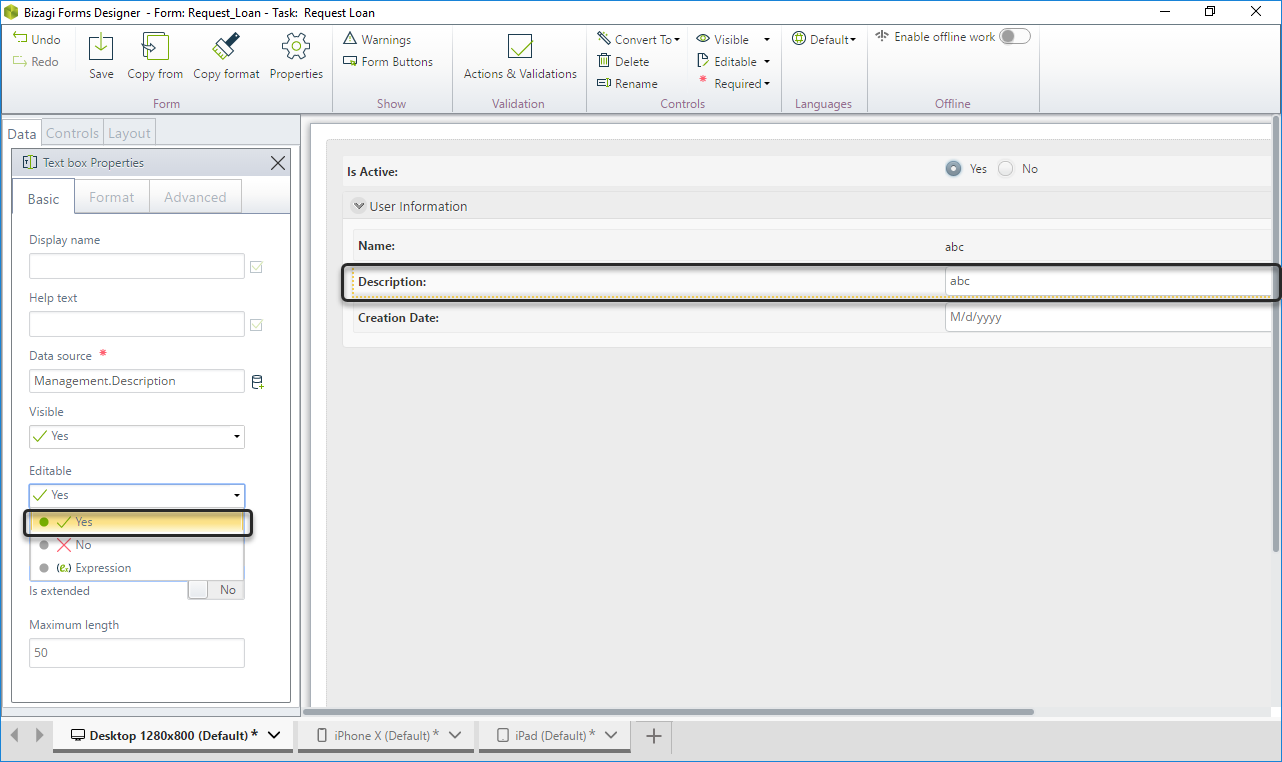The height and width of the screenshot is (762, 1282).
Task: Open the ribbon Required dropdown
Action: (733, 83)
